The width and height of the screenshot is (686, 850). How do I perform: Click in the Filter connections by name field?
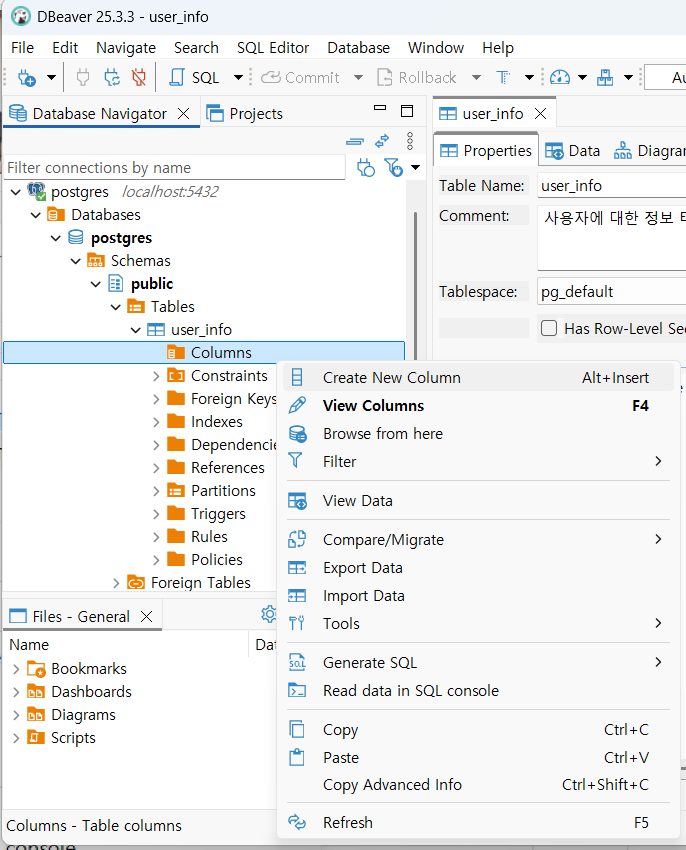[x=175, y=168]
